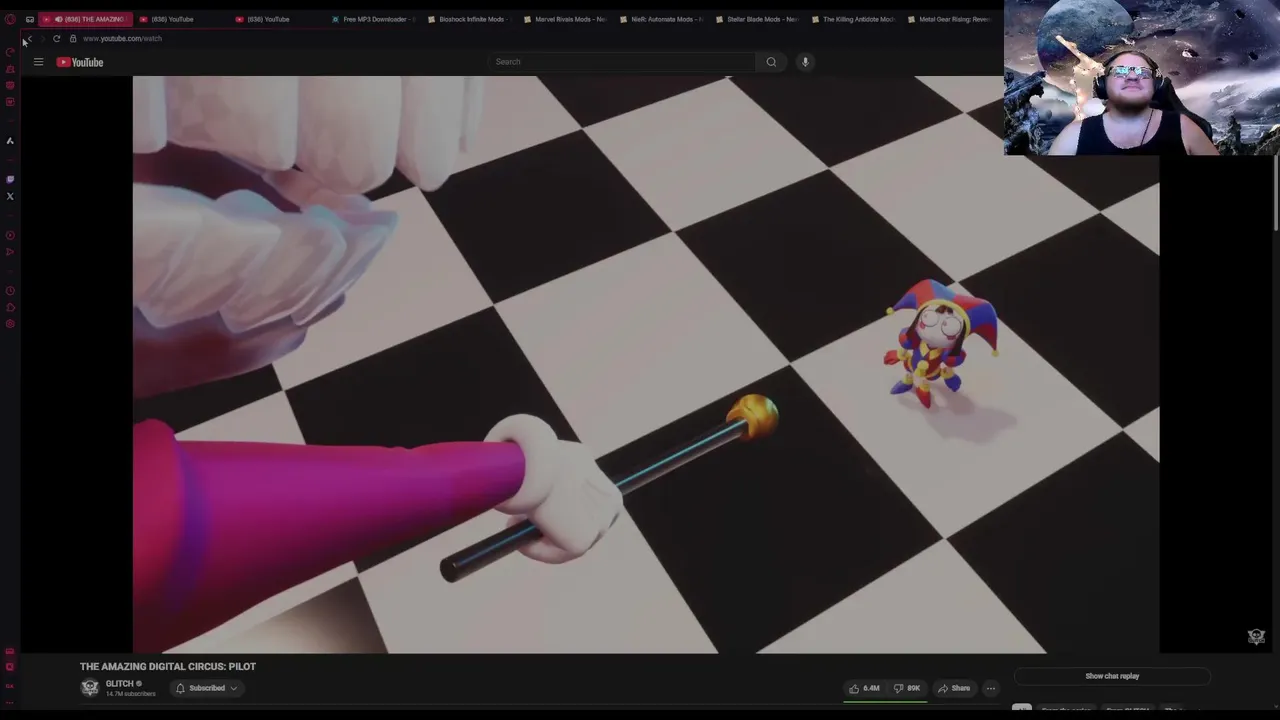
Task: Open sidebar history clock icon
Action: 10,291
